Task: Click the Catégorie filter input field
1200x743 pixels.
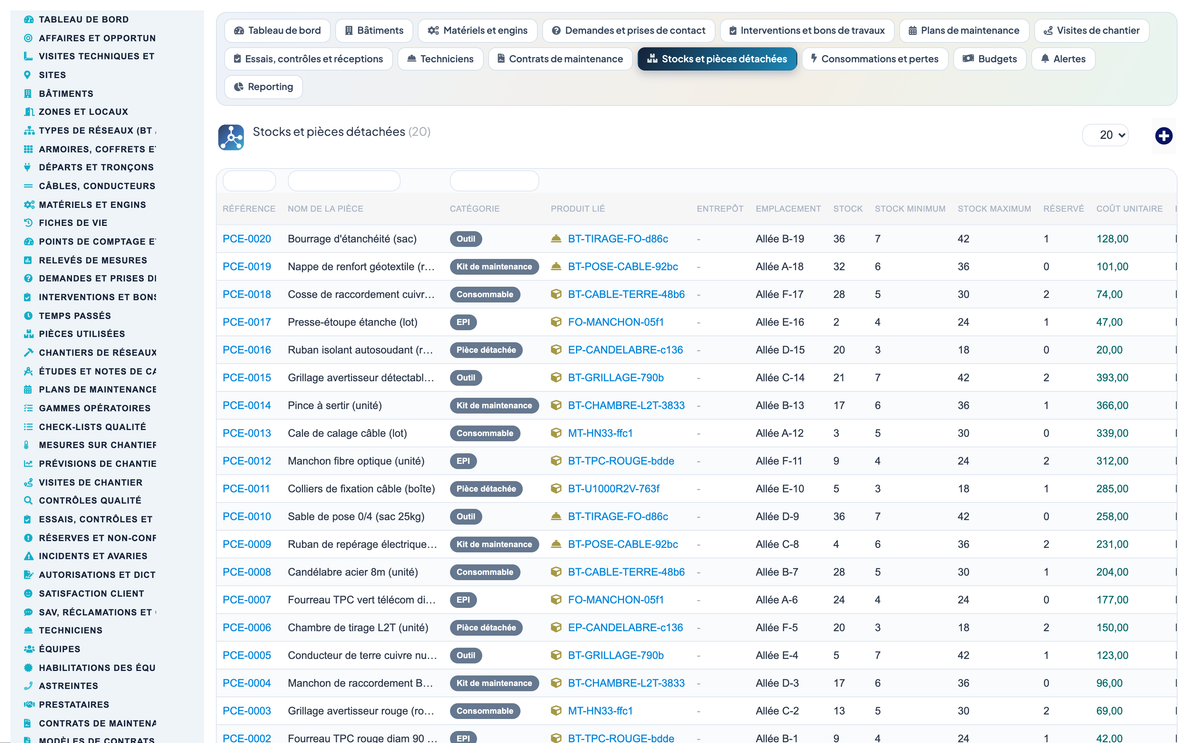Action: pyautogui.click(x=494, y=181)
